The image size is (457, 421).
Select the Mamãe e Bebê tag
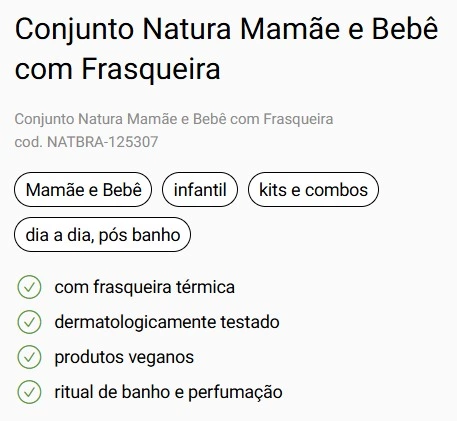tap(83, 190)
